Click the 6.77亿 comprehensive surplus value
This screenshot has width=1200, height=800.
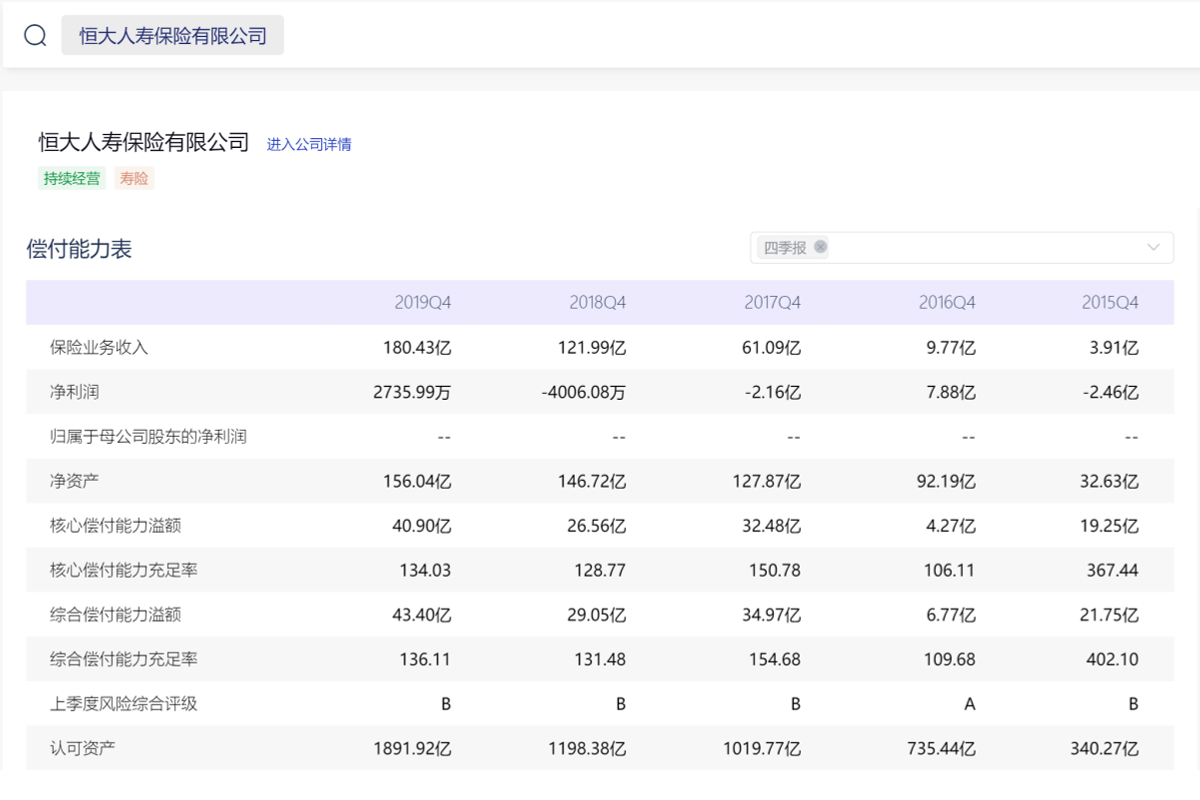click(x=950, y=614)
